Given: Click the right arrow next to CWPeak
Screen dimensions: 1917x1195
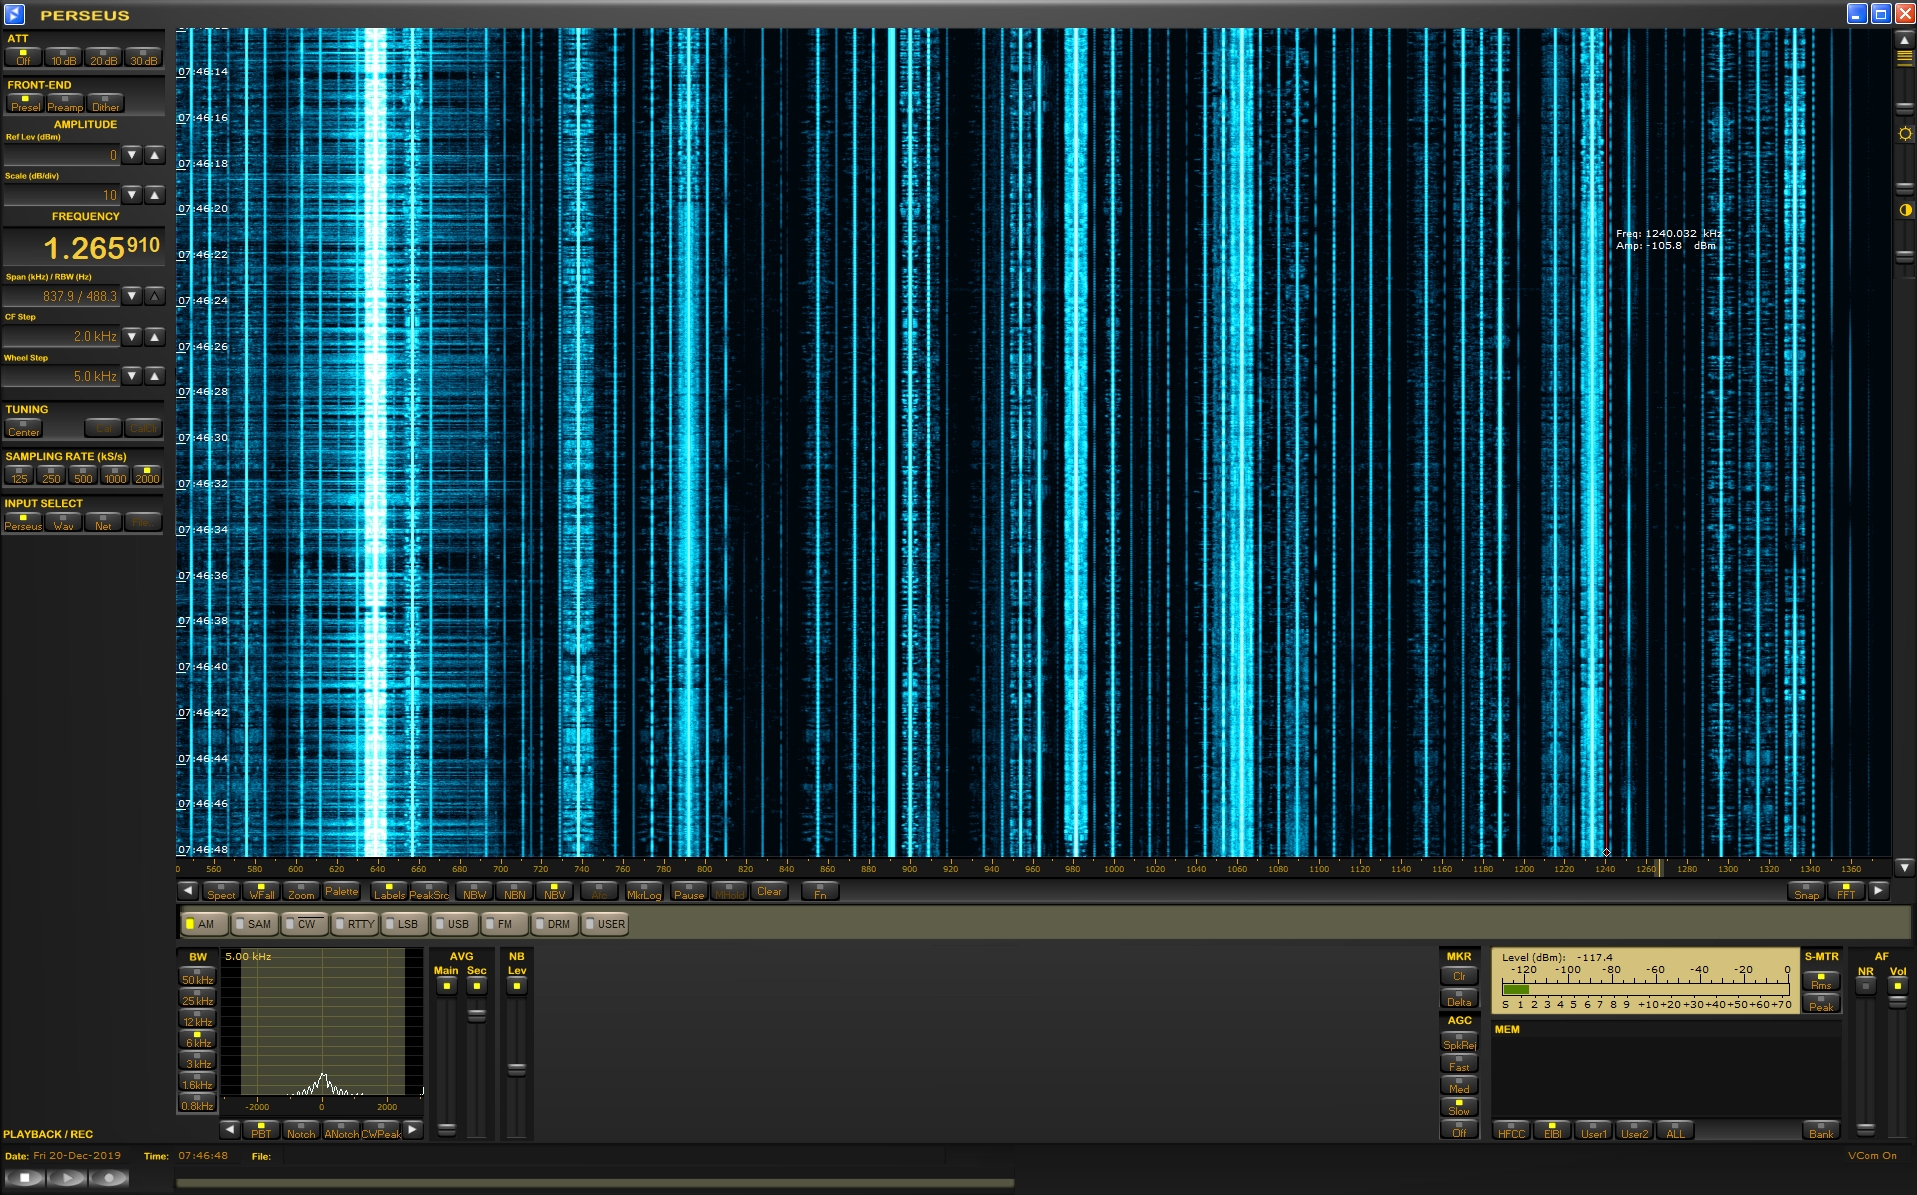Looking at the screenshot, I should [412, 1130].
